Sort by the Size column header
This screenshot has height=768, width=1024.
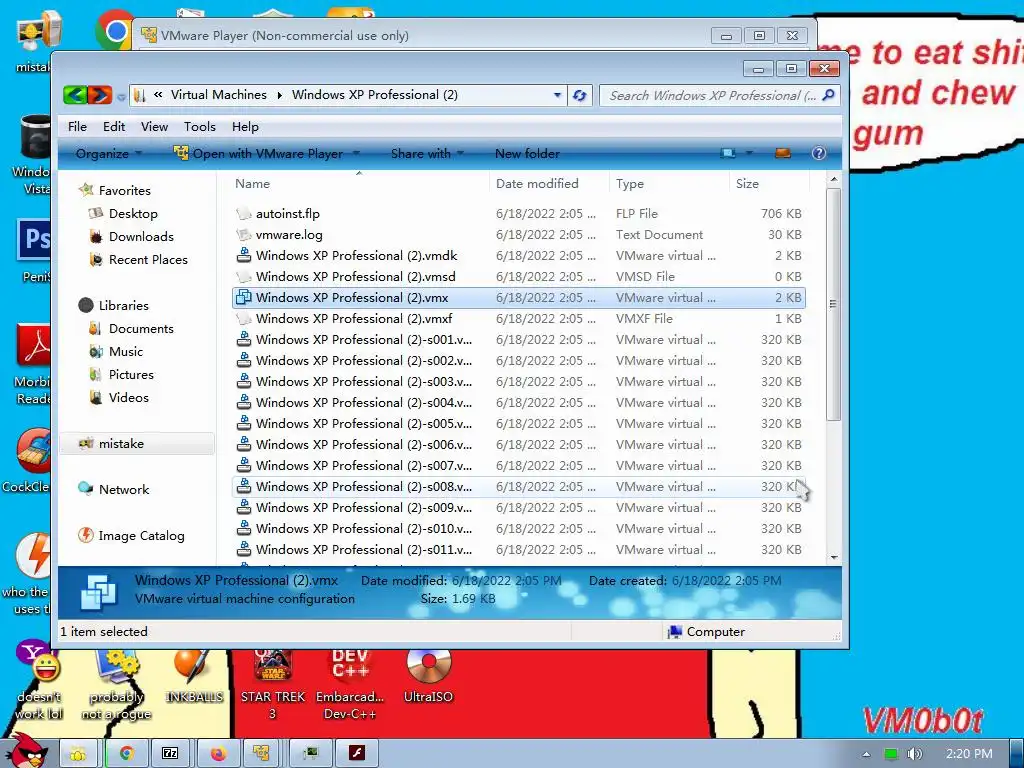[769, 184]
